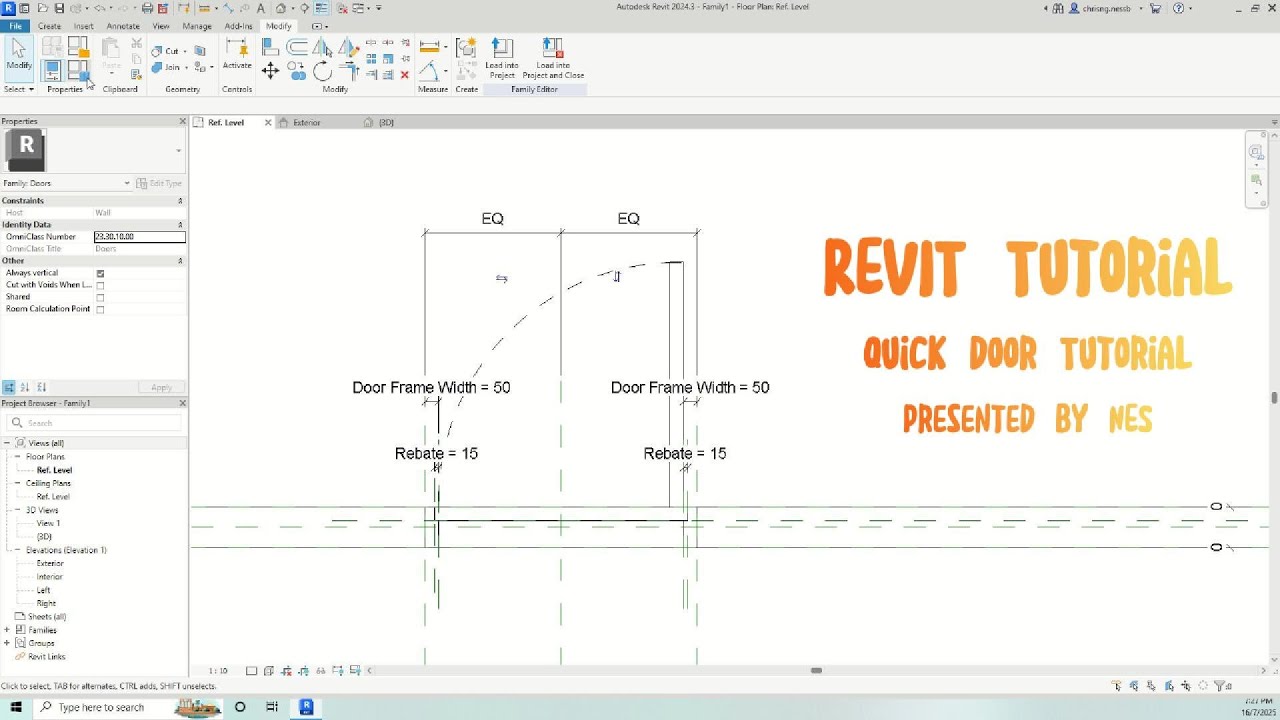1280x720 pixels.
Task: Collapse the Views (all) tree node
Action: 7,443
